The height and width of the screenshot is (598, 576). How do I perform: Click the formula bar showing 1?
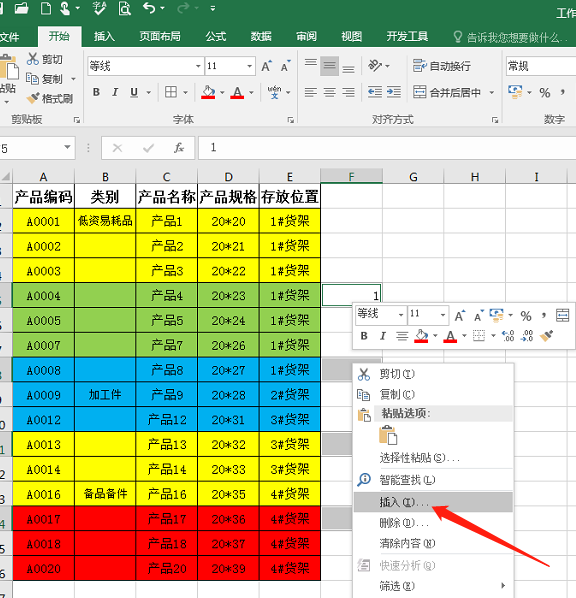(387, 148)
